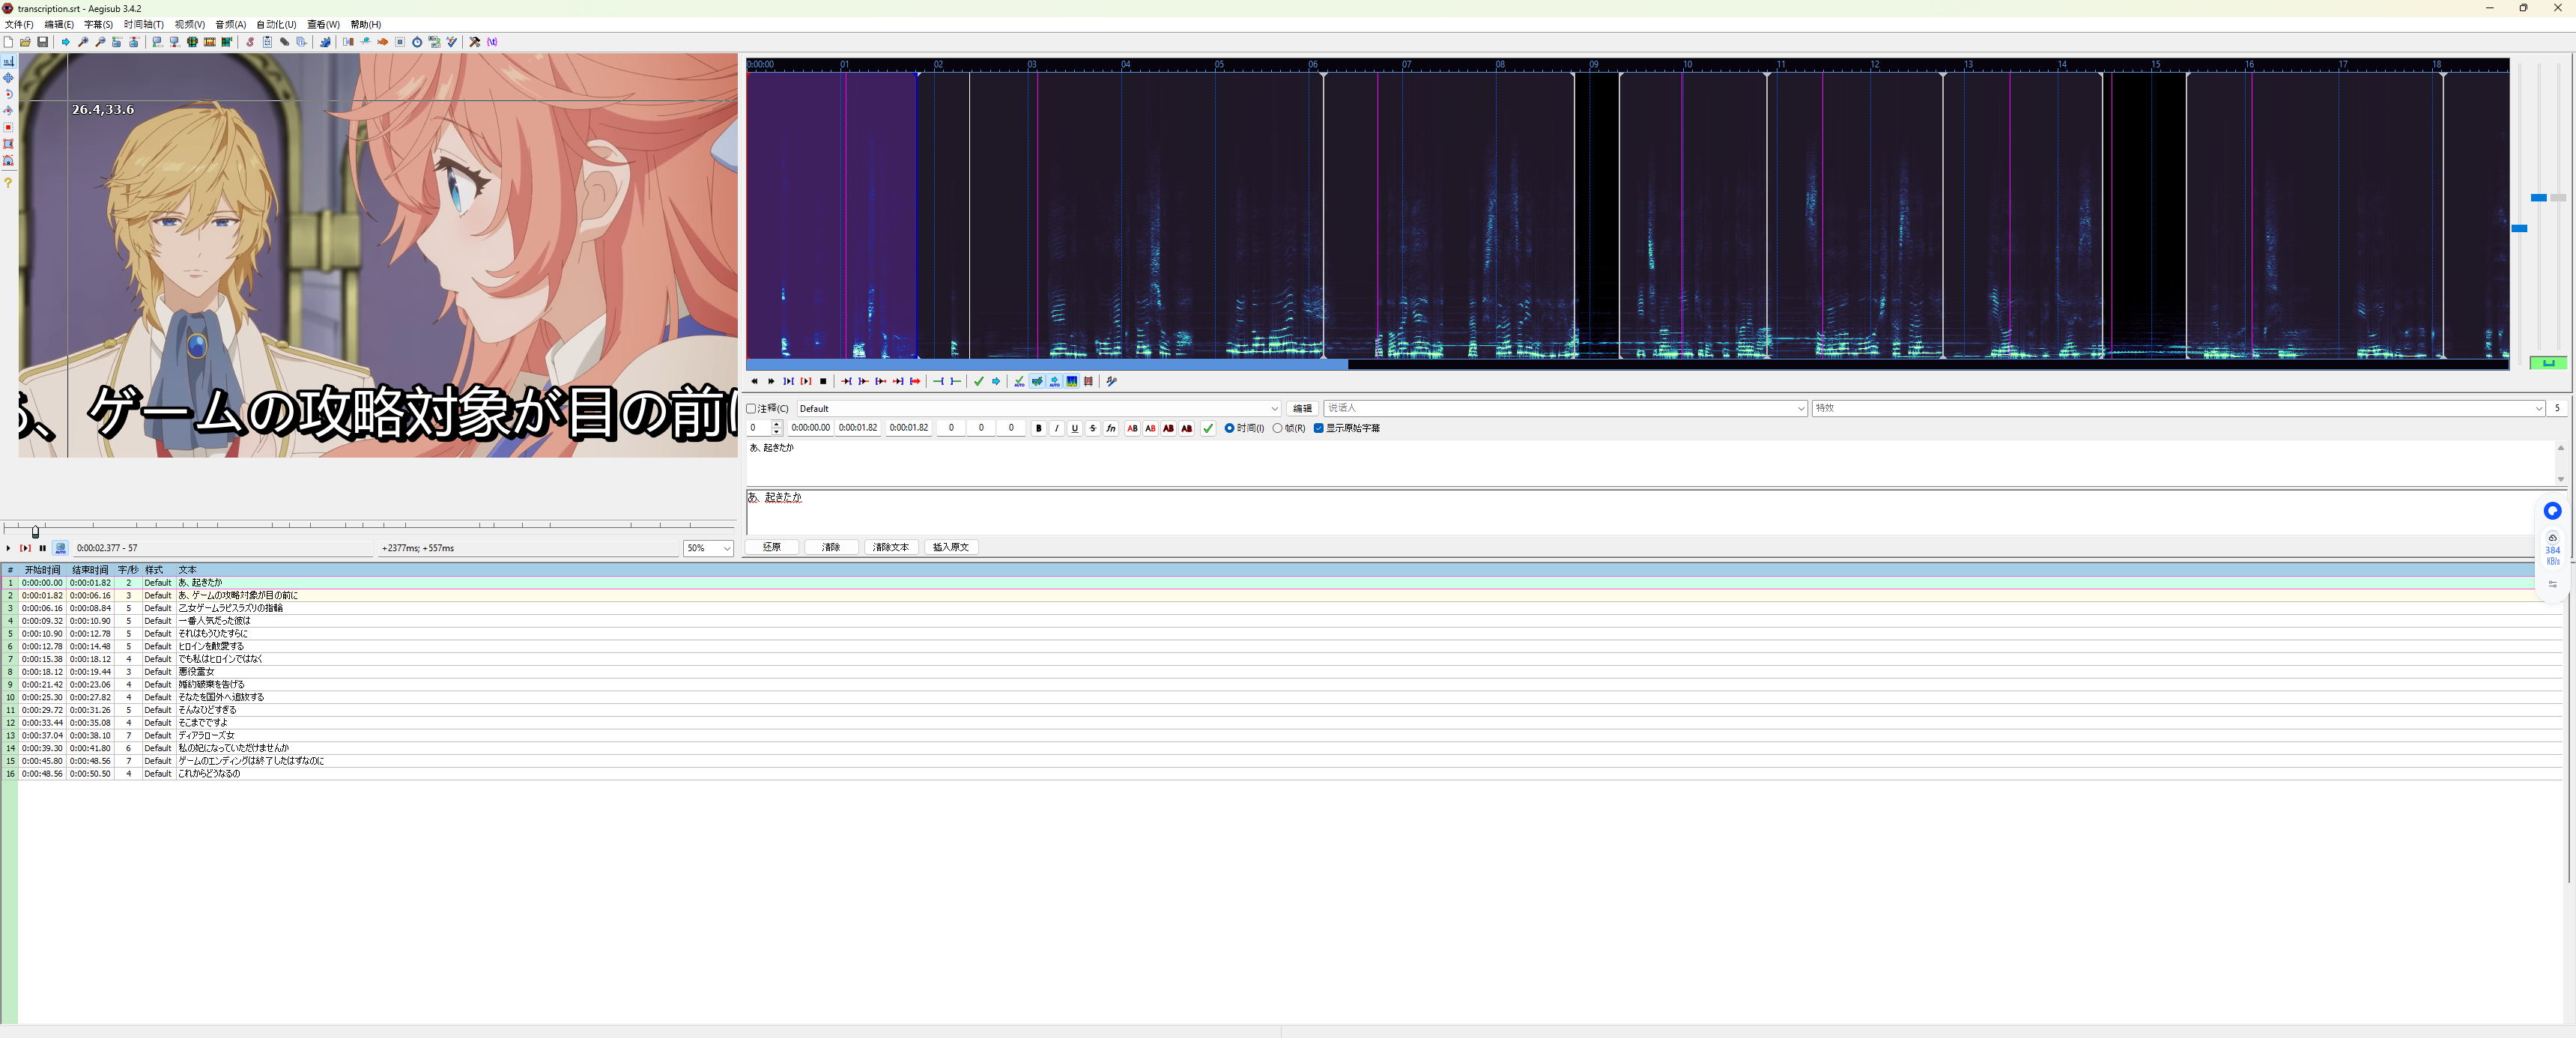The height and width of the screenshot is (1038, 2576).
Task: Click the Bold formatting button
Action: click(1039, 428)
